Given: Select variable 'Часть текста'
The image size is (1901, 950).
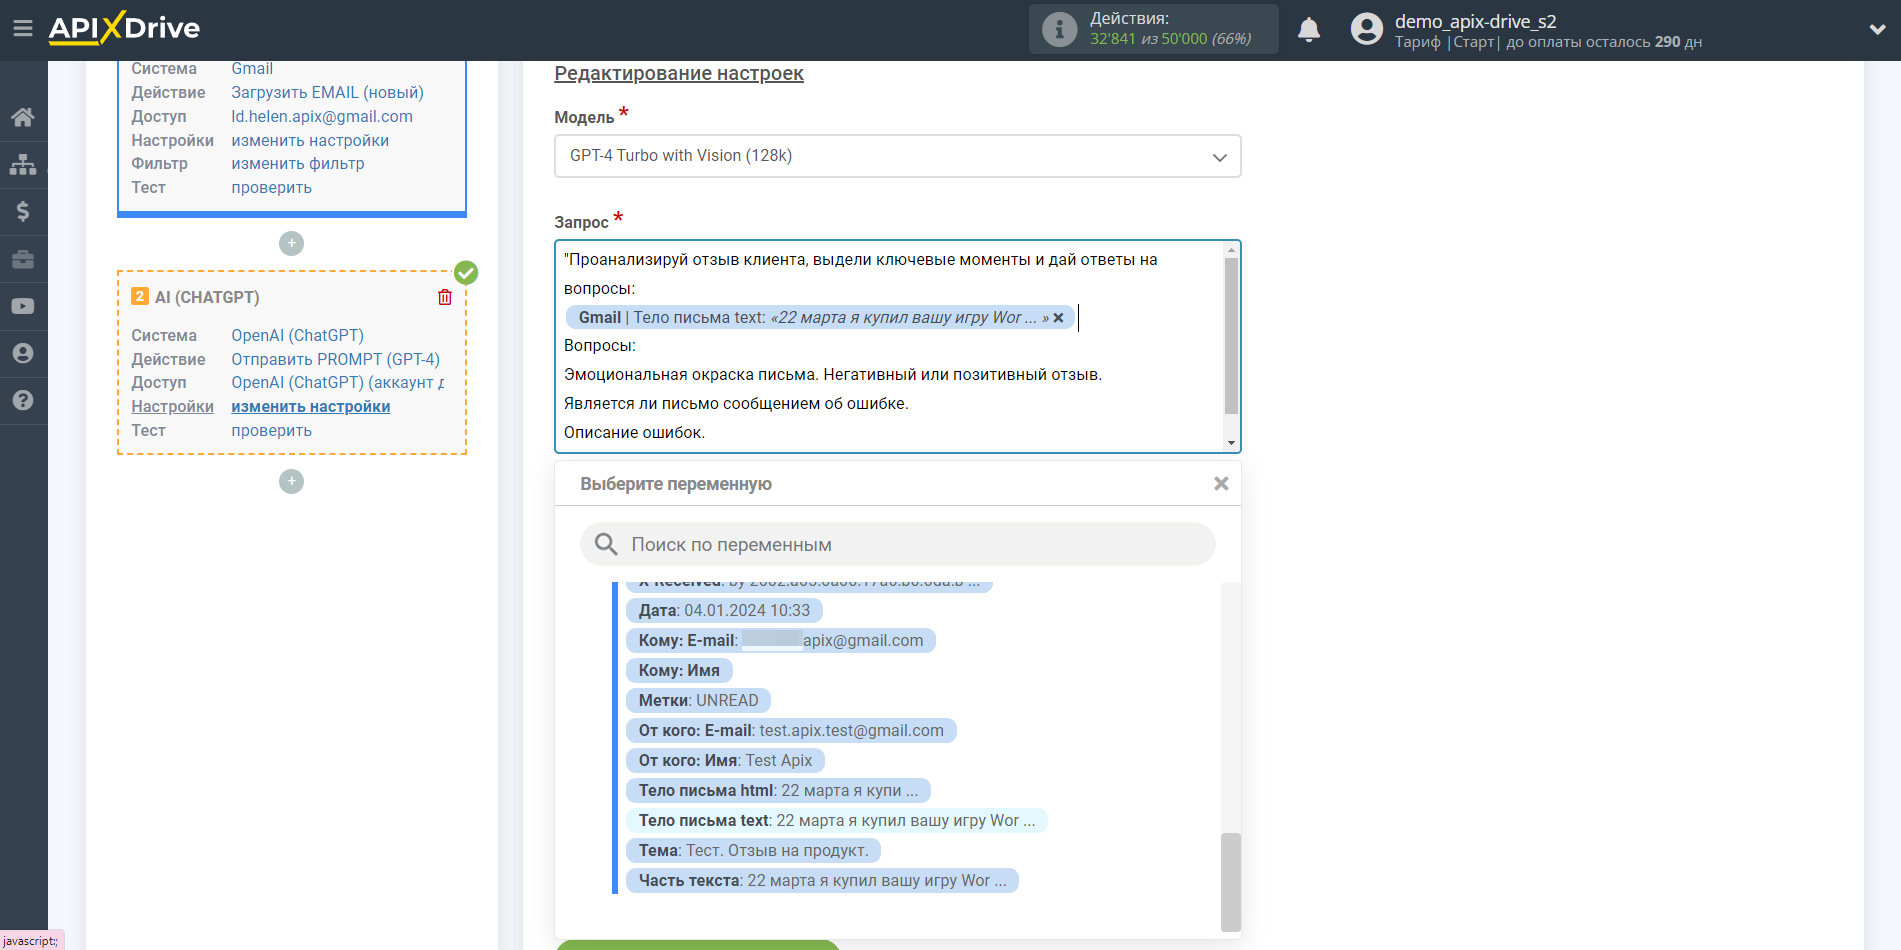Looking at the screenshot, I should point(823,880).
